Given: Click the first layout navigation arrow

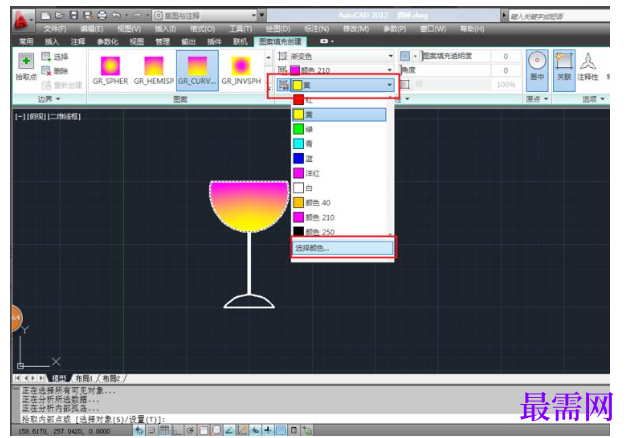Looking at the screenshot, I should 17,378.
